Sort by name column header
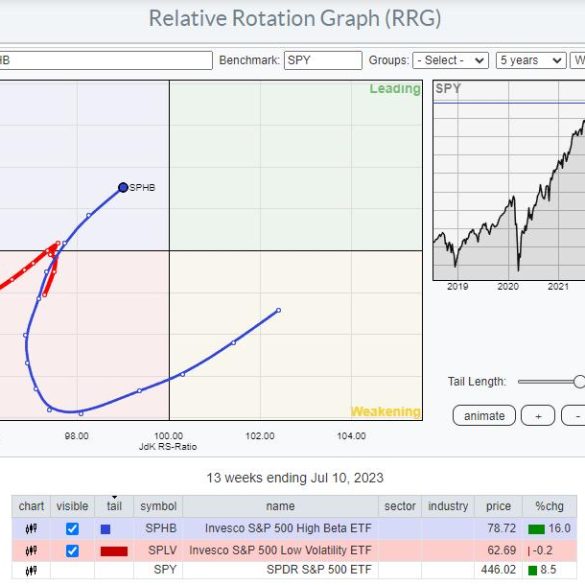Image resolution: width=585 pixels, height=585 pixels. coord(281,506)
